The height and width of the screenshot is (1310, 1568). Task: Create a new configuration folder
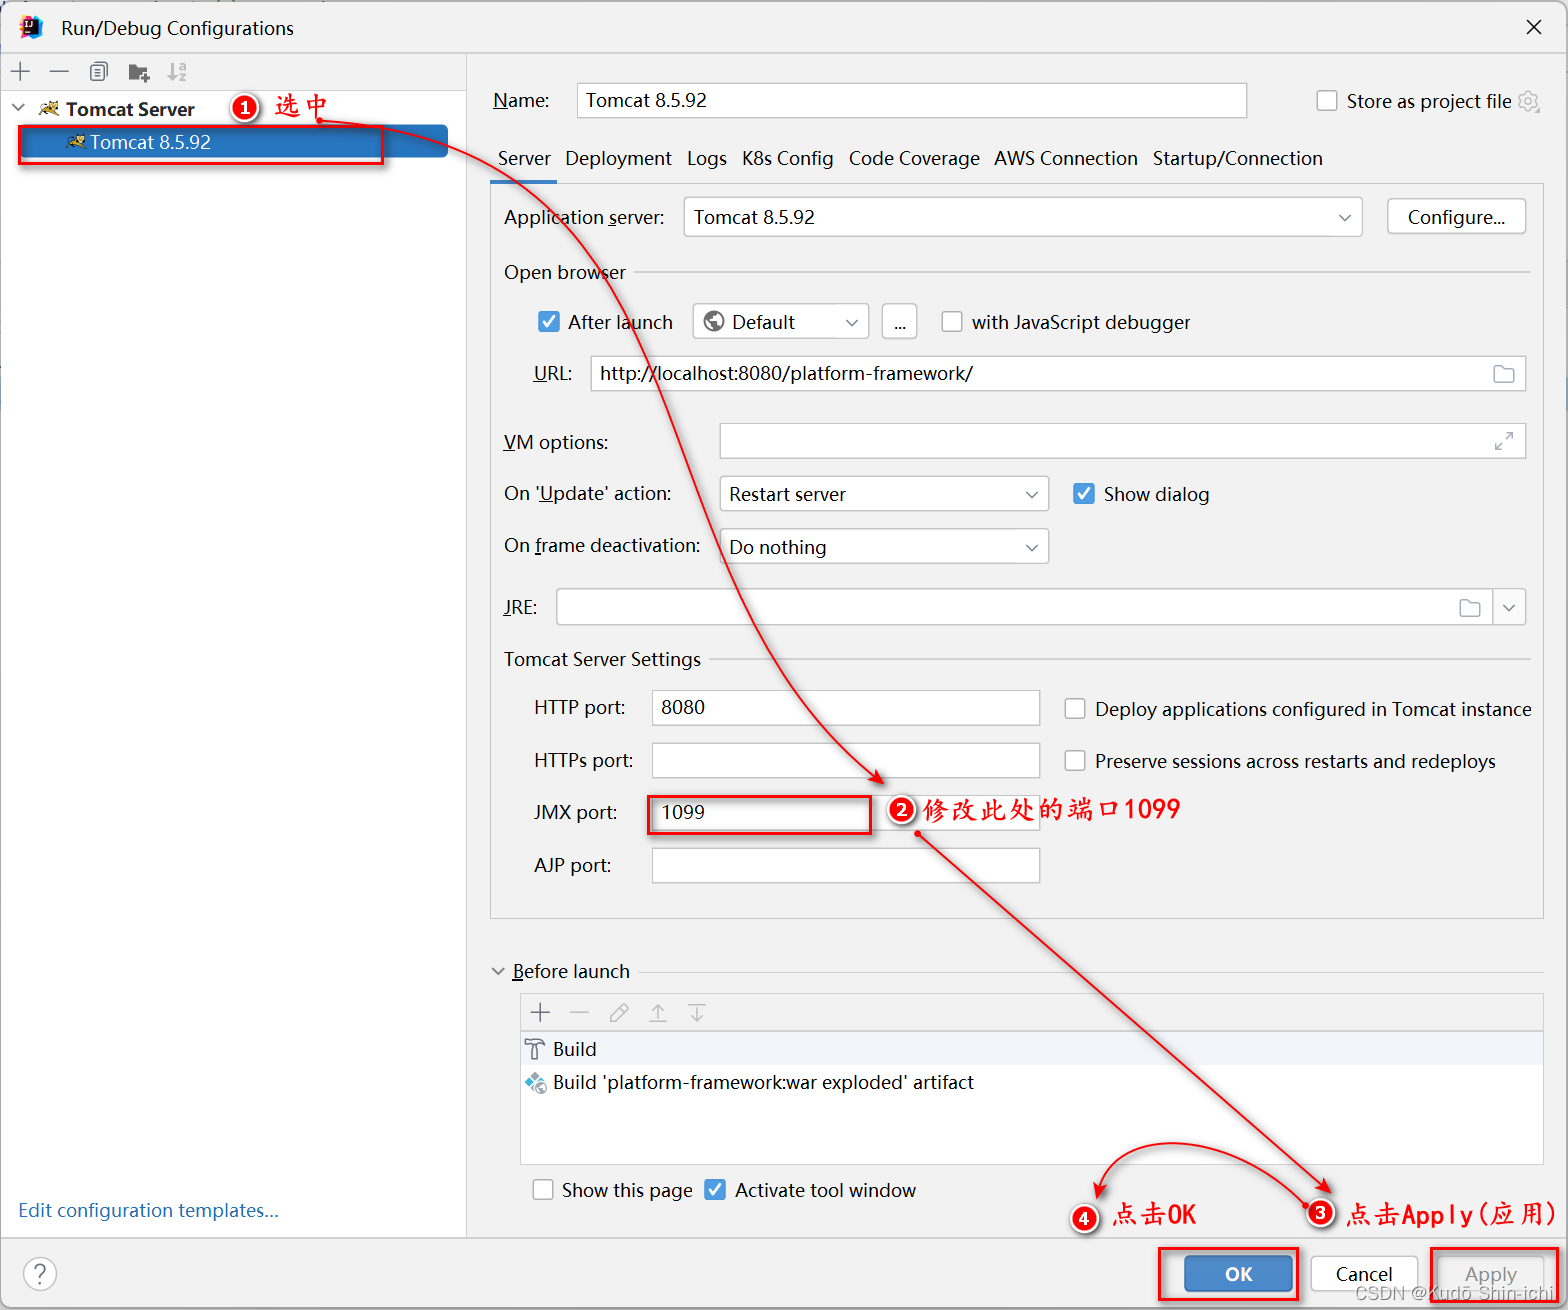pyautogui.click(x=138, y=72)
